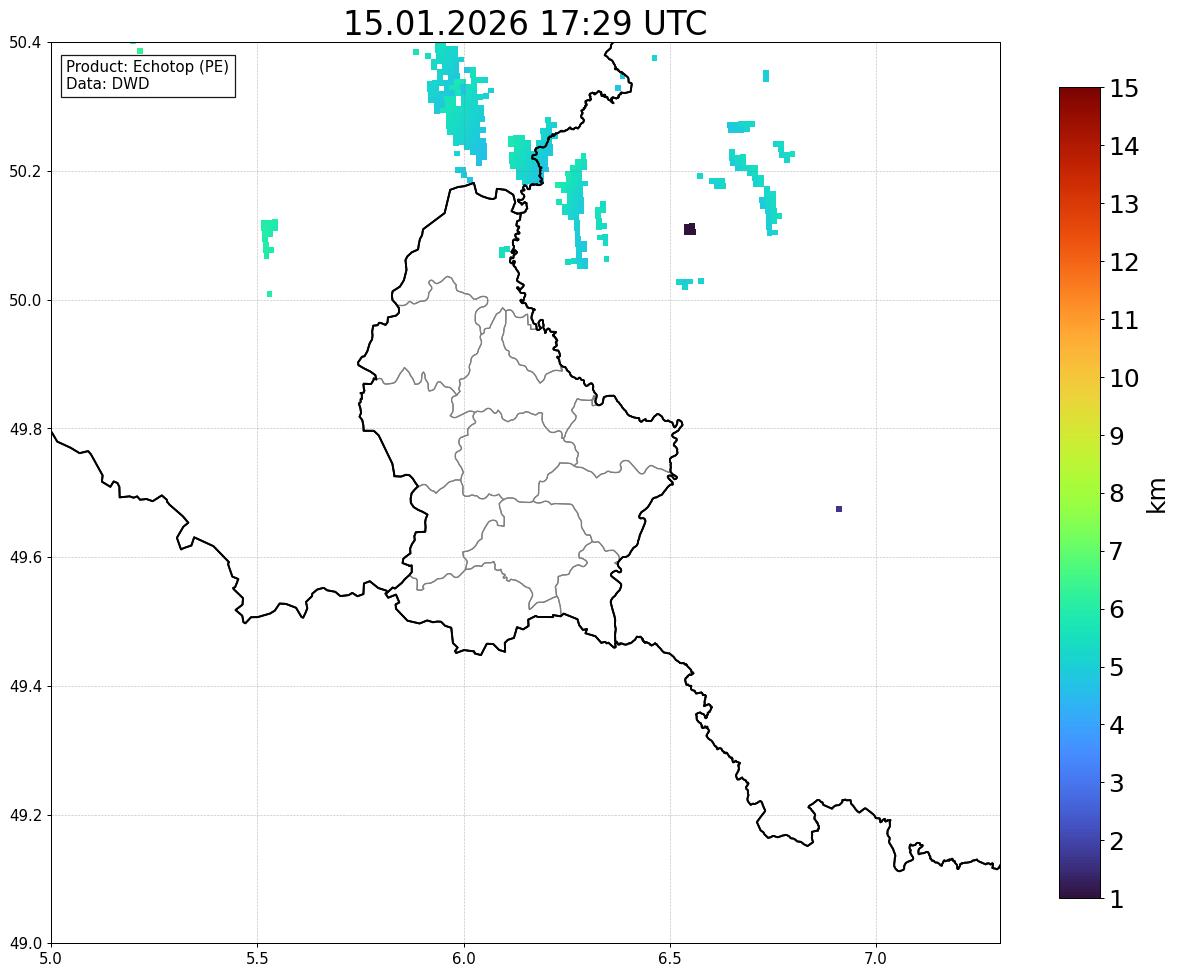This screenshot has height=976, width=1178.
Task: Click the colorbar label '14'
Action: [x=1124, y=147]
